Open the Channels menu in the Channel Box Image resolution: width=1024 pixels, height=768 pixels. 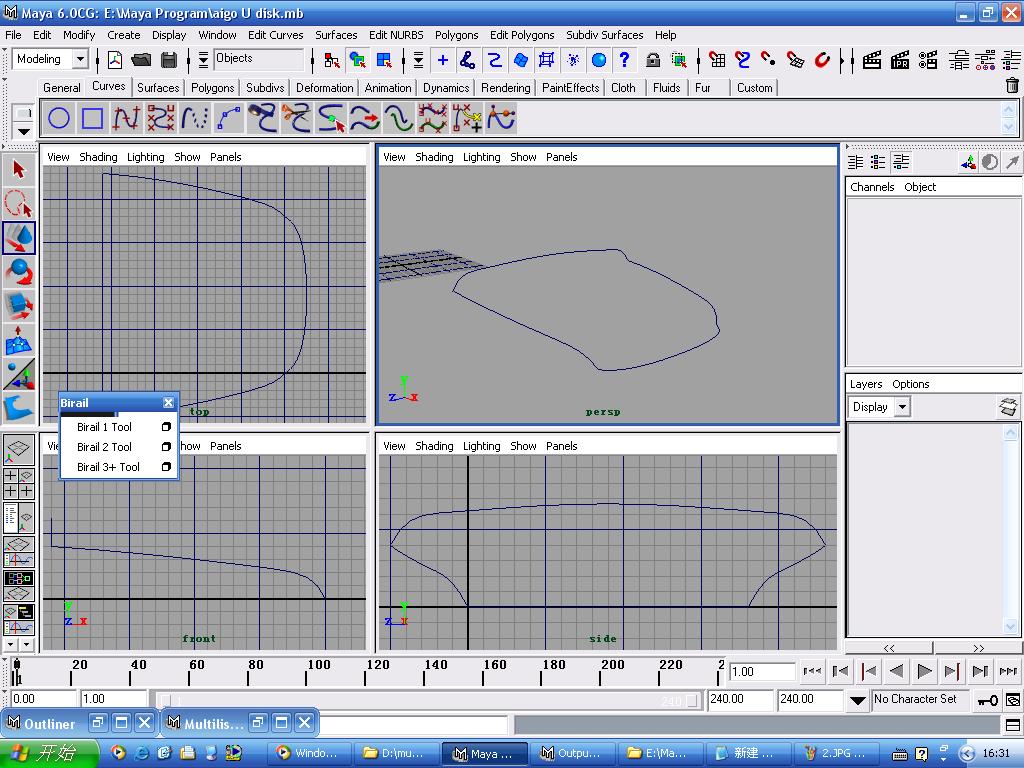coord(872,187)
